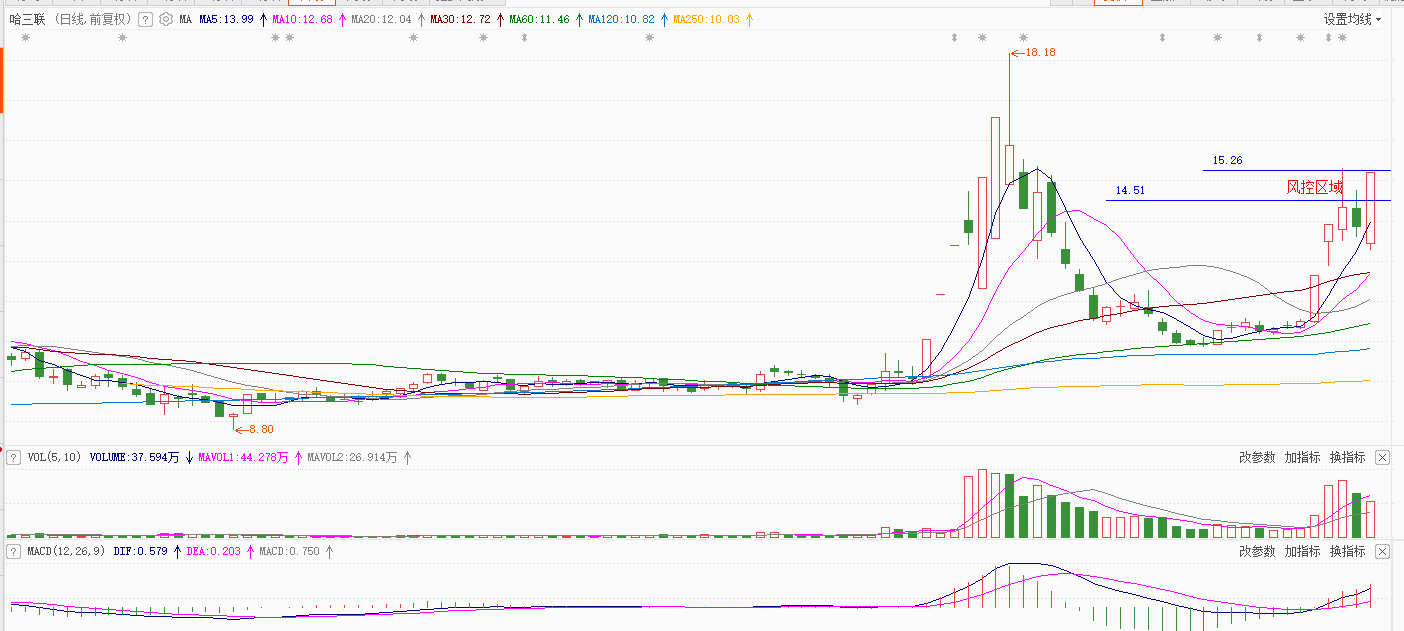
Task: Close the VOL indicator panel
Action: point(1382,457)
